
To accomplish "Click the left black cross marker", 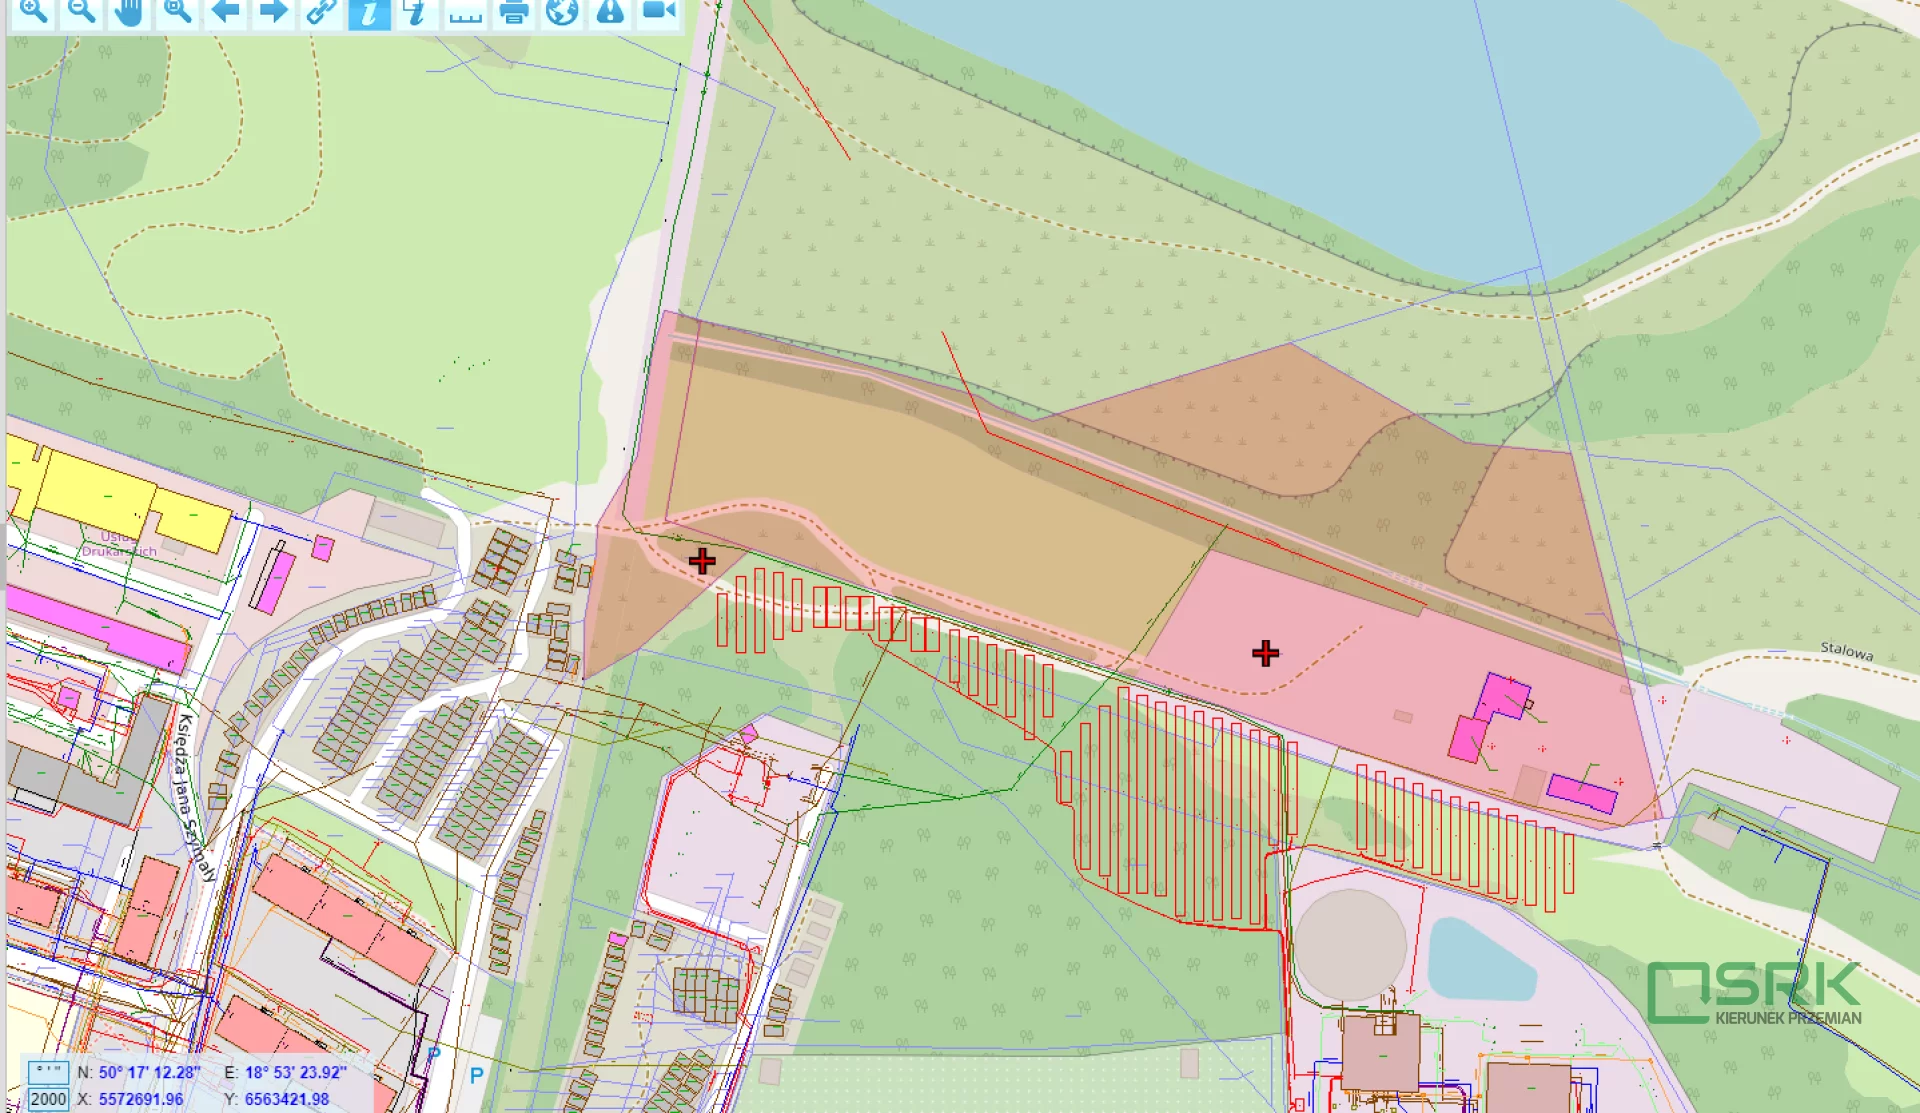I will tap(702, 561).
